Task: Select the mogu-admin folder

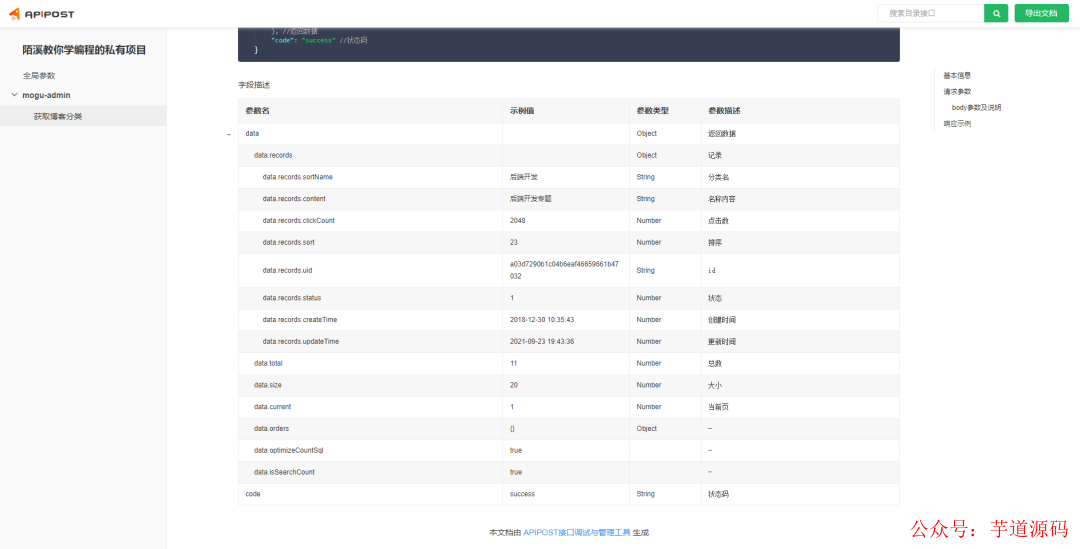Action: click(x=46, y=95)
